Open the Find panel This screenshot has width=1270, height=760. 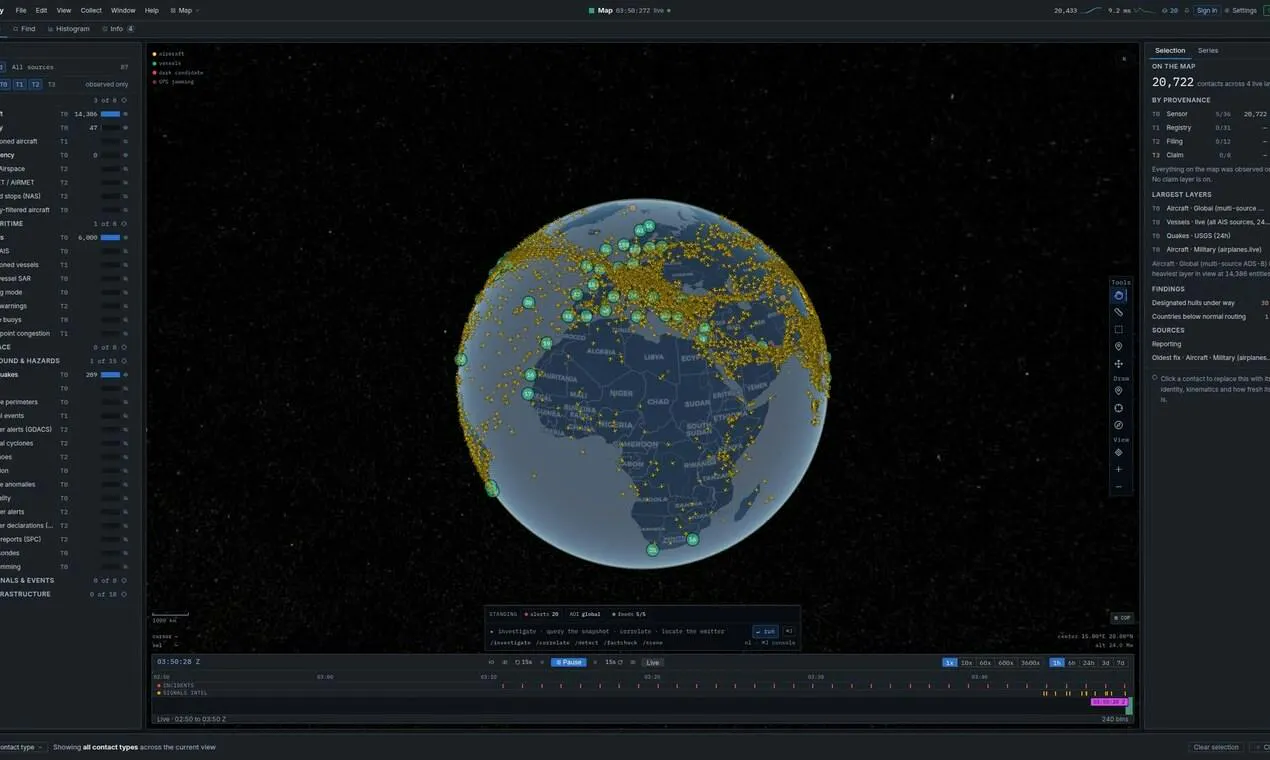(x=24, y=29)
